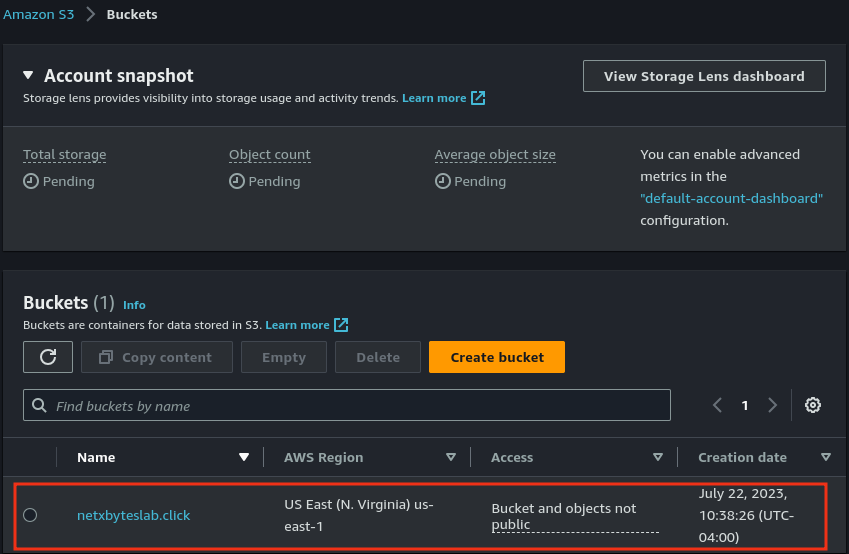The width and height of the screenshot is (849, 554).
Task: Open View Storage Lens dashboard
Action: [x=704, y=76]
